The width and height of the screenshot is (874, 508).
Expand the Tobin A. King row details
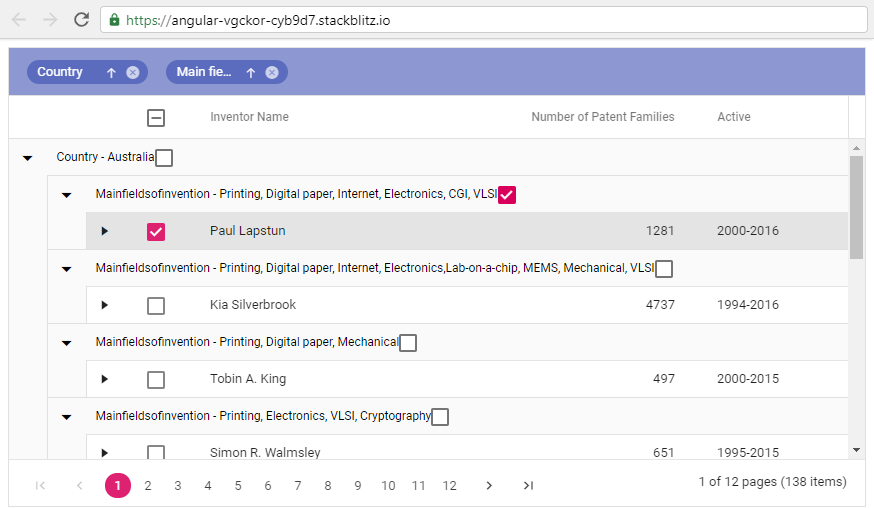click(105, 379)
